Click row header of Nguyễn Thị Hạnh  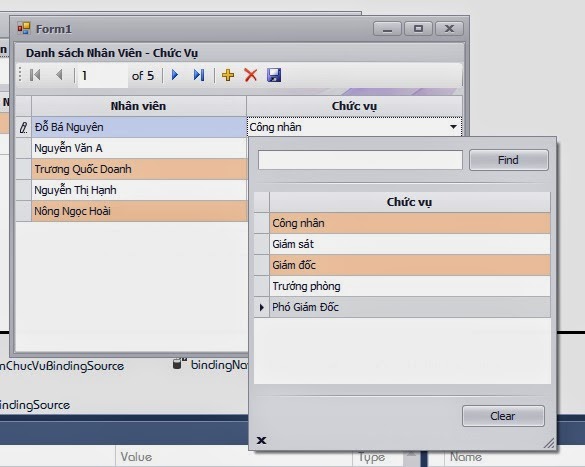(x=24, y=190)
